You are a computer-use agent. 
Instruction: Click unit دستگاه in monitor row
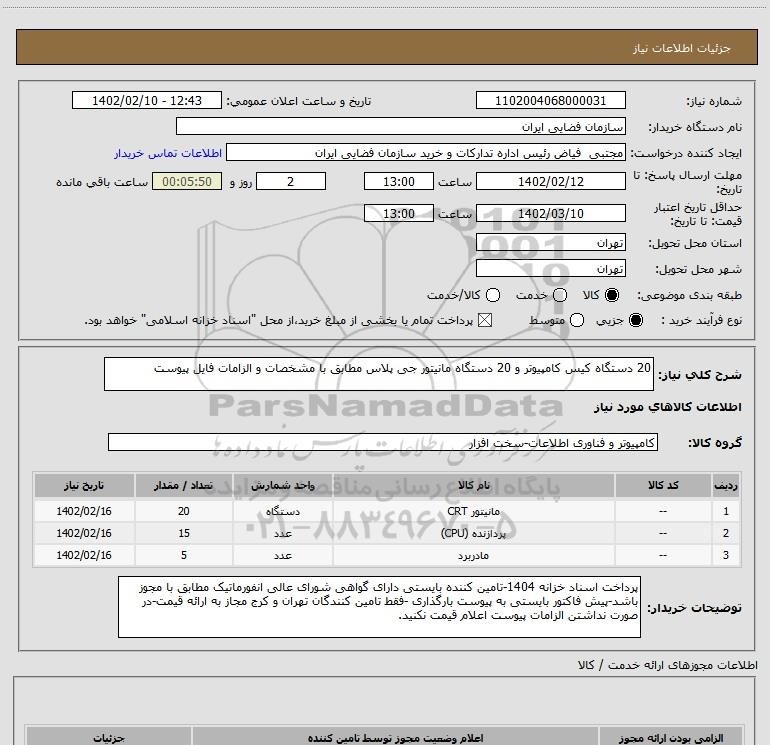[x=283, y=511]
